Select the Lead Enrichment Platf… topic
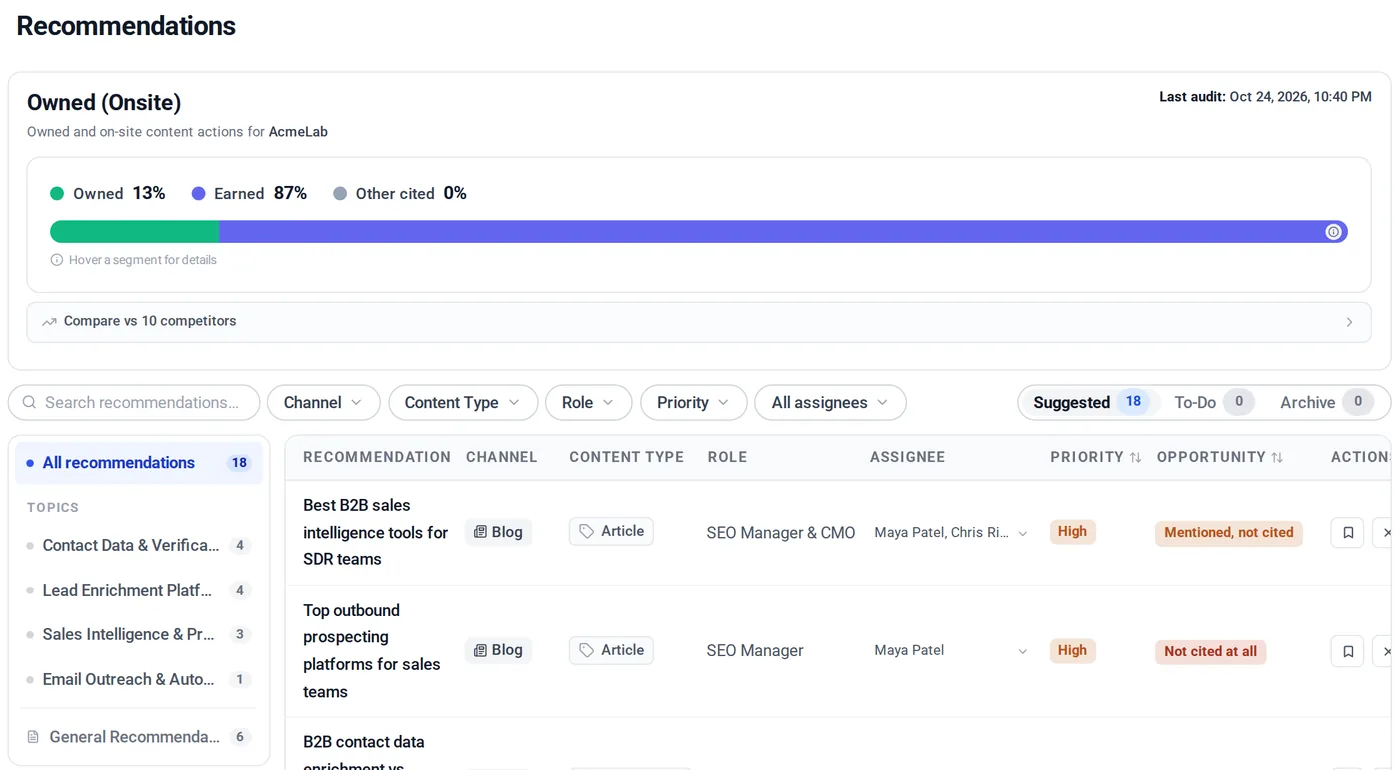The height and width of the screenshot is (770, 1400). (x=139, y=590)
